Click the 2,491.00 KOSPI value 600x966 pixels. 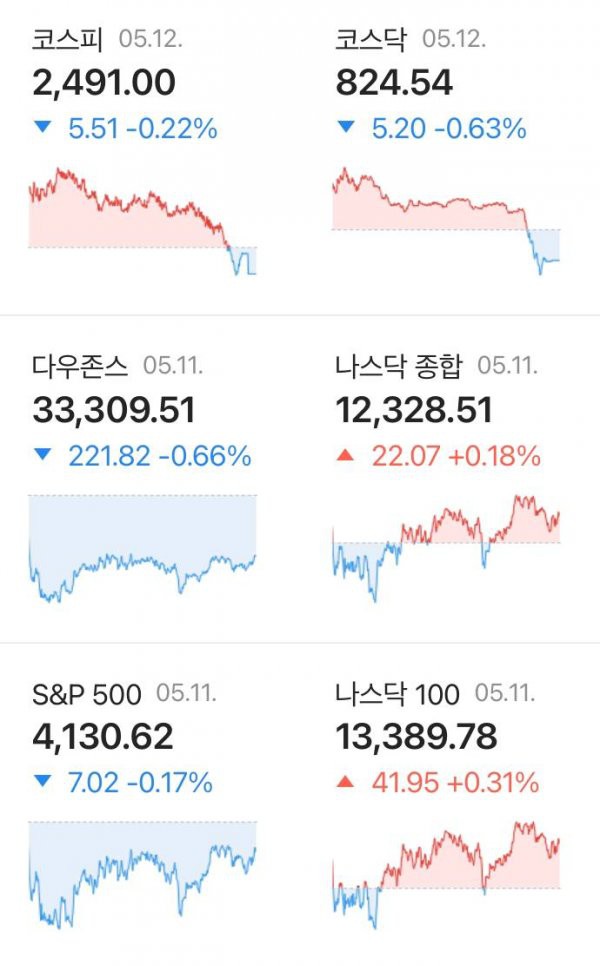[104, 83]
